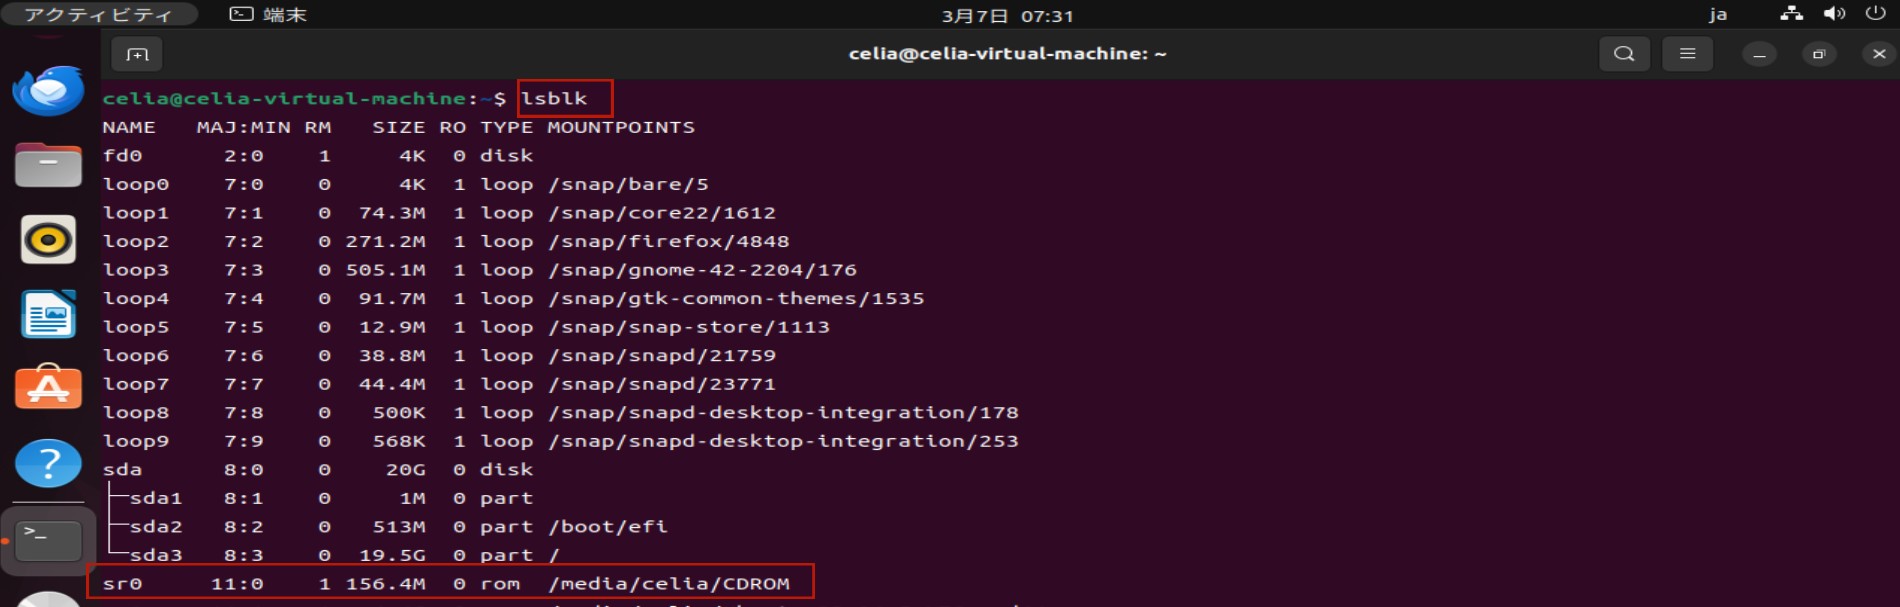
Task: Restore the terminal window size
Action: tap(1819, 54)
